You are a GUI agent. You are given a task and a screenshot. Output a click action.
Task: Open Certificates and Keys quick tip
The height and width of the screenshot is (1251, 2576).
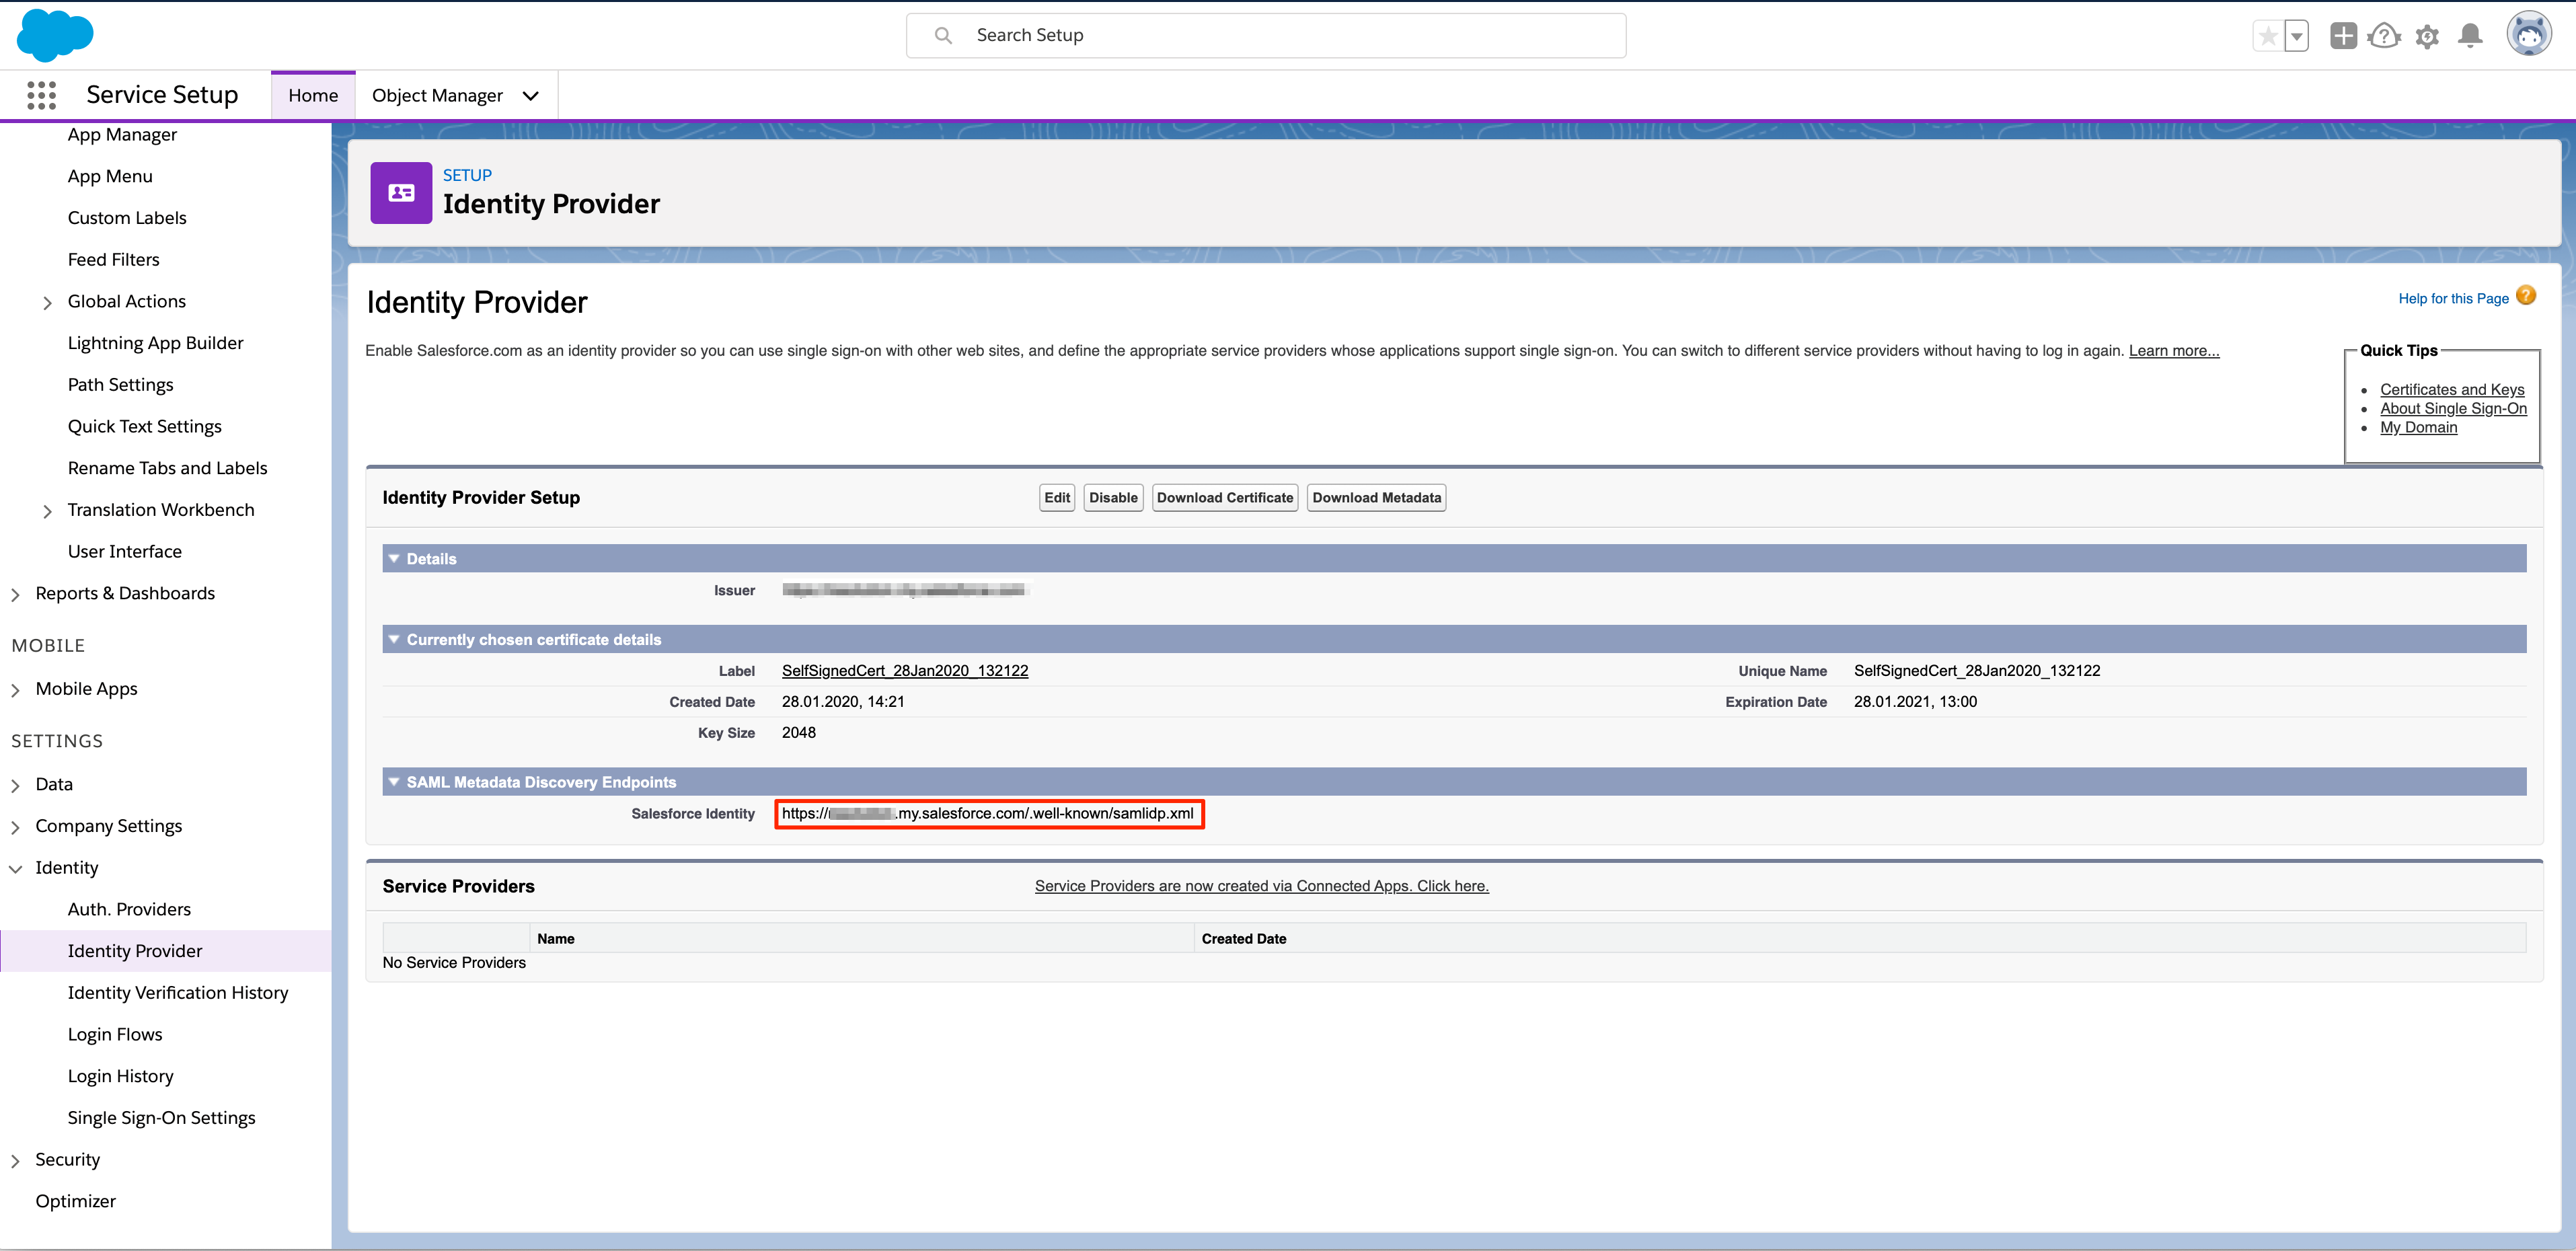tap(2452, 389)
